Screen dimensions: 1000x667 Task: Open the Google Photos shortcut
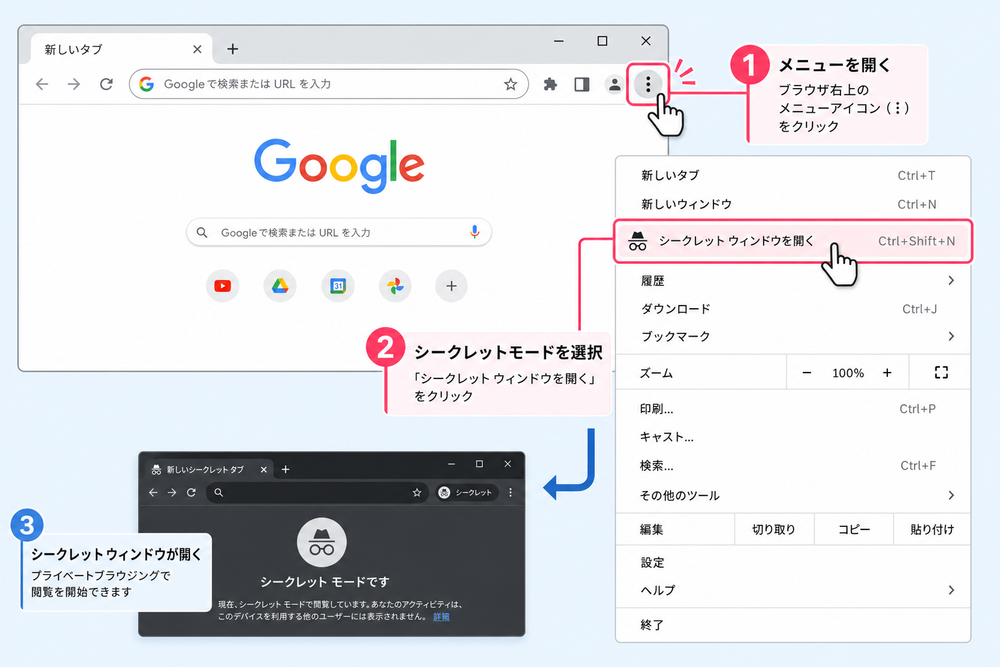point(395,286)
